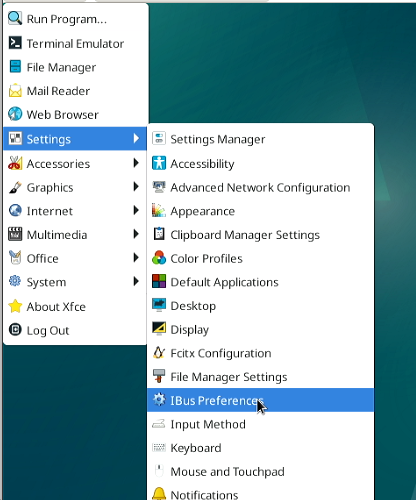Open Mail Reader menu entry

[75, 91]
